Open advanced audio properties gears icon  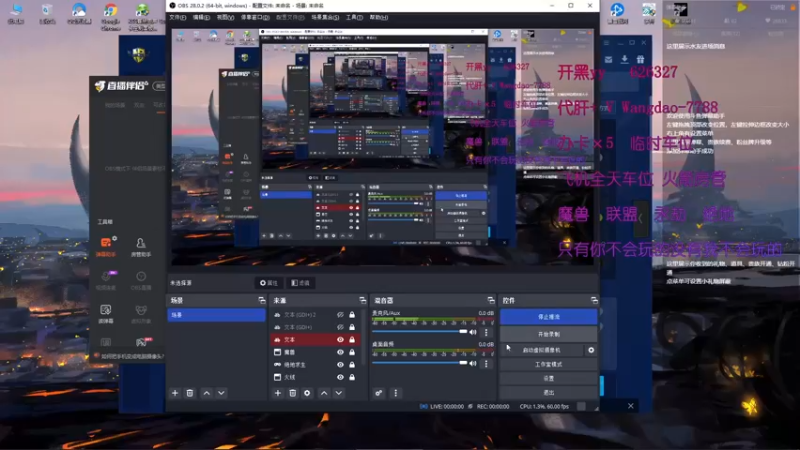pos(379,393)
